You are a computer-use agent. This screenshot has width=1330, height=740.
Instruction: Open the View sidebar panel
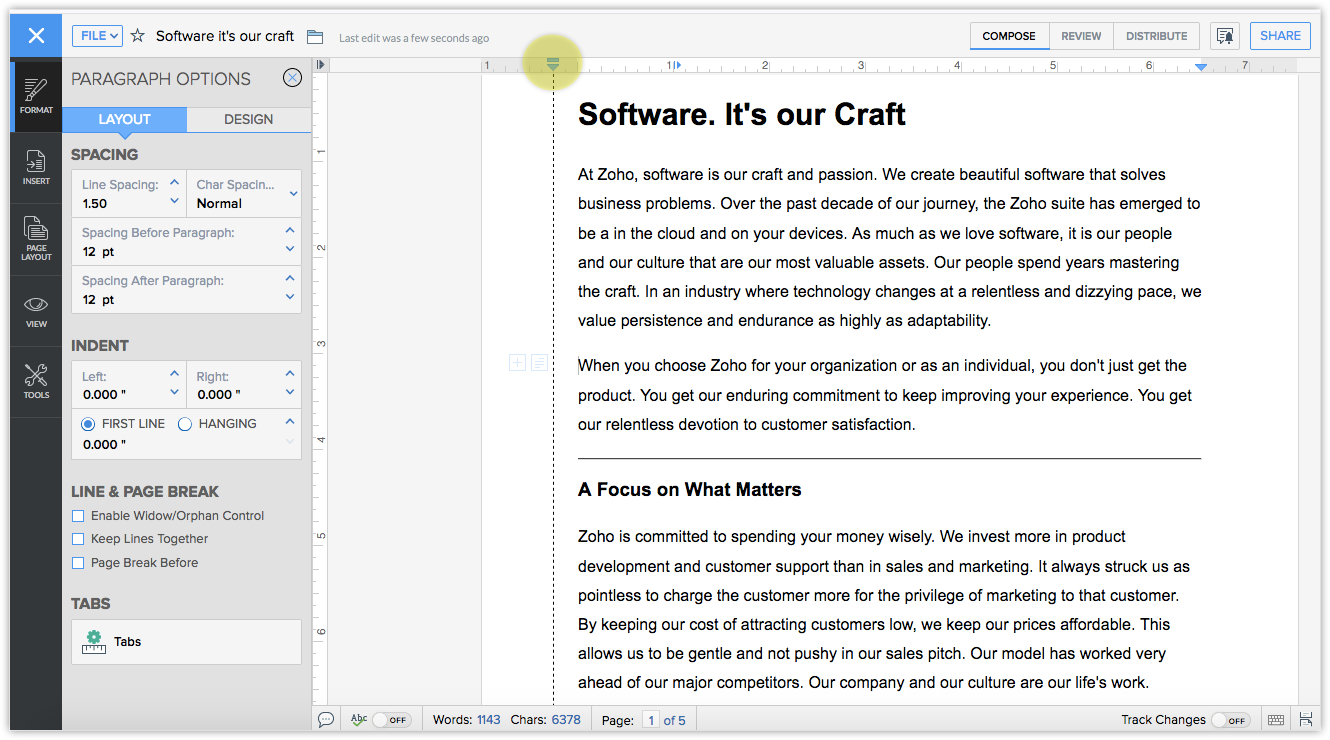[36, 311]
